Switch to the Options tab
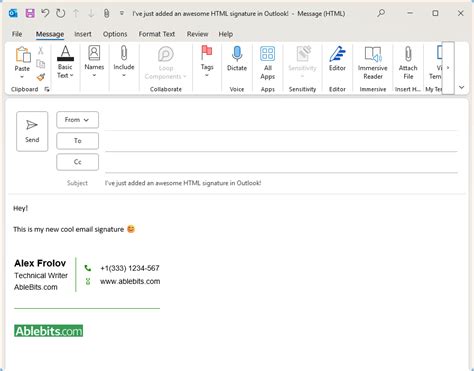The width and height of the screenshot is (474, 371). tap(115, 34)
